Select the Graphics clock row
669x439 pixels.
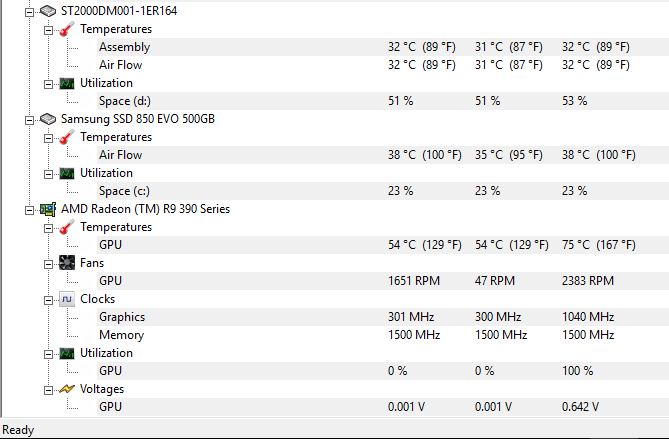click(x=121, y=317)
